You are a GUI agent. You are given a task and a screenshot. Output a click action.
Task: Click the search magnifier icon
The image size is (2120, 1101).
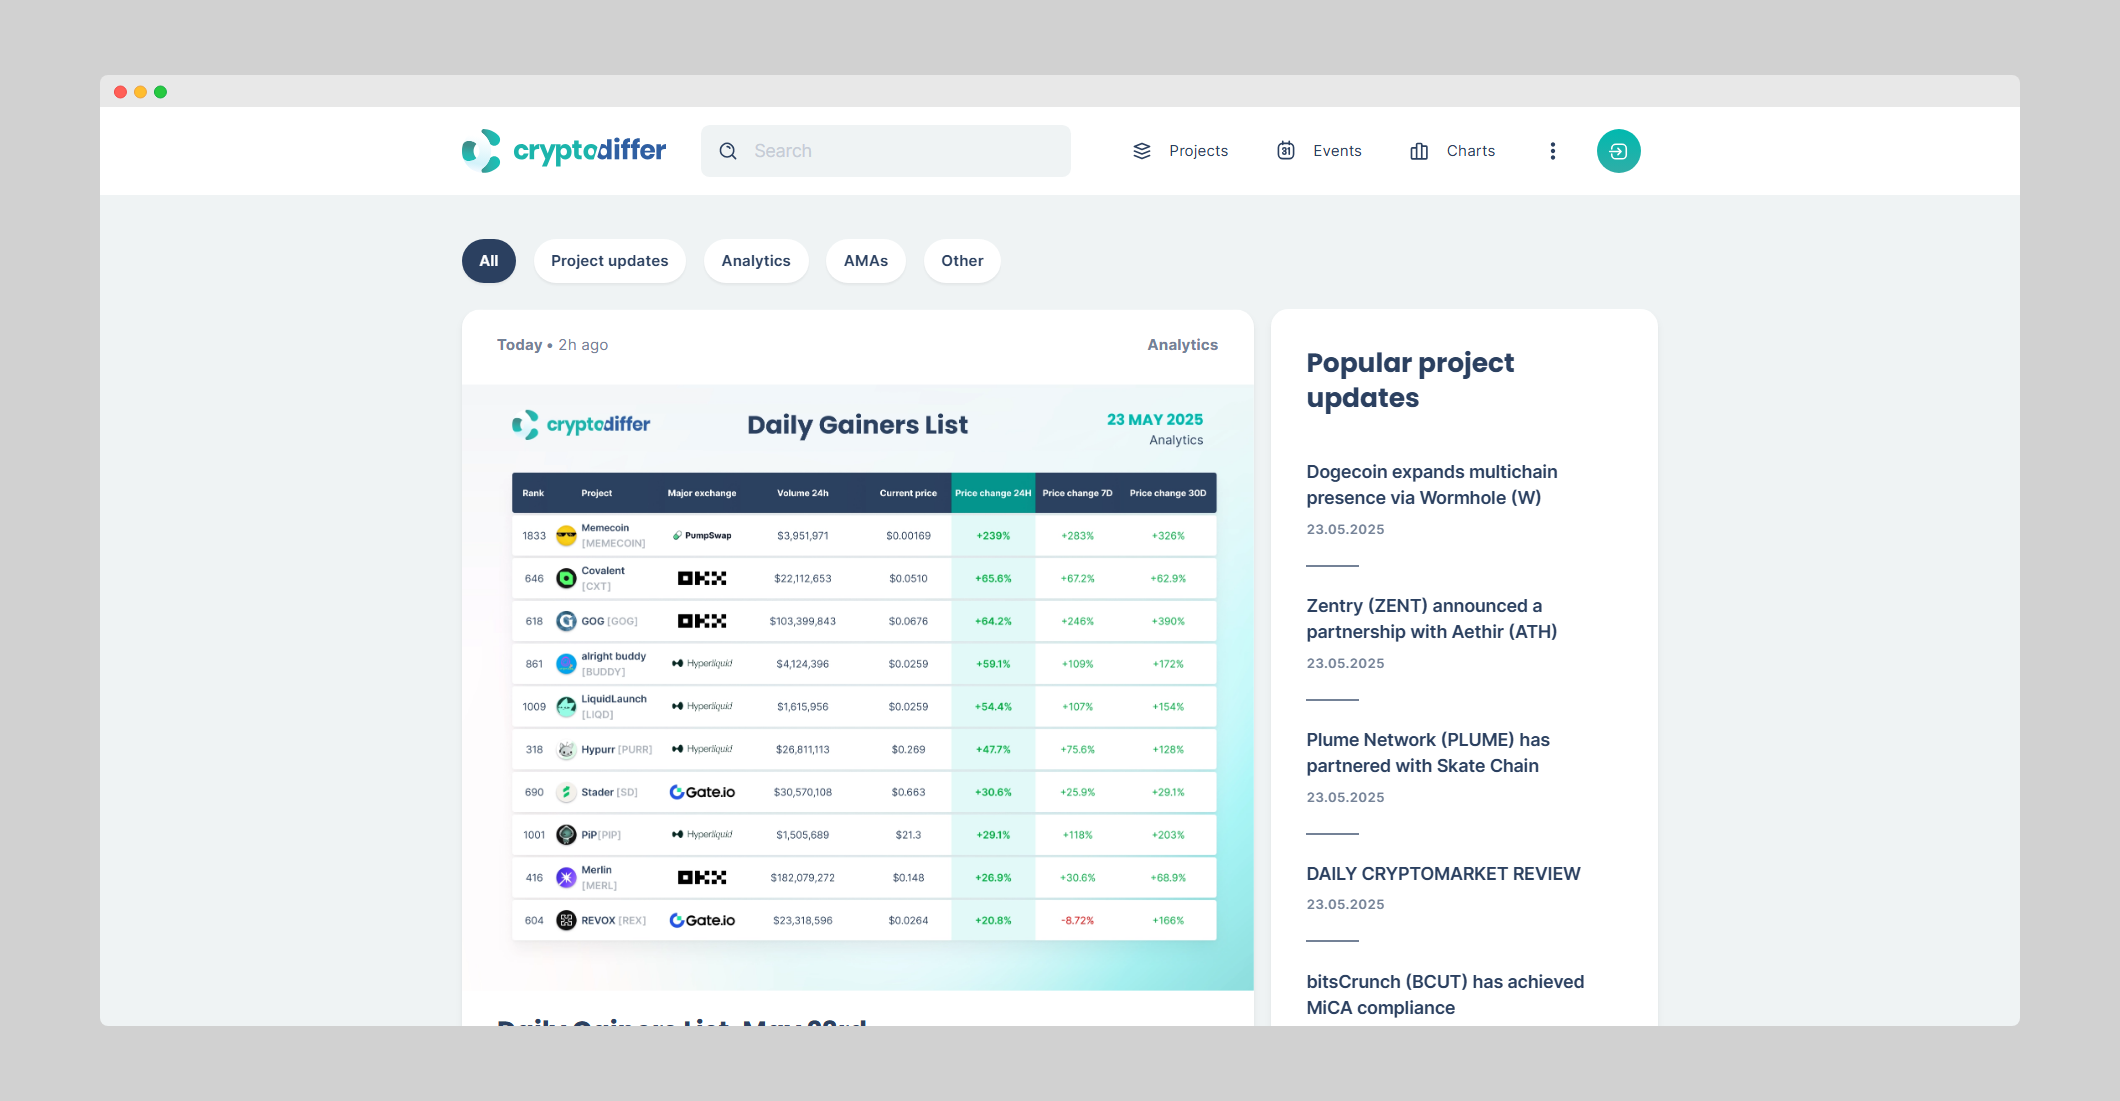coord(728,151)
